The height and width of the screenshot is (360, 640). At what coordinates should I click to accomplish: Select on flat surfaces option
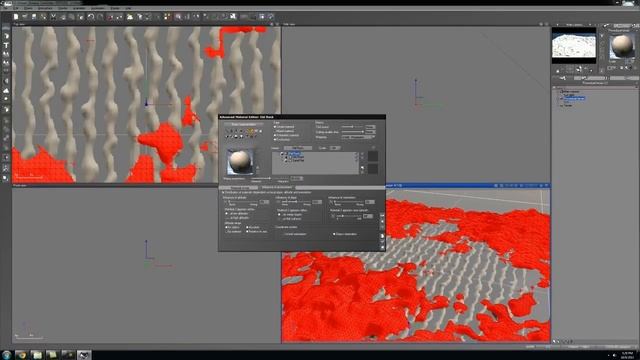click(x=291, y=219)
